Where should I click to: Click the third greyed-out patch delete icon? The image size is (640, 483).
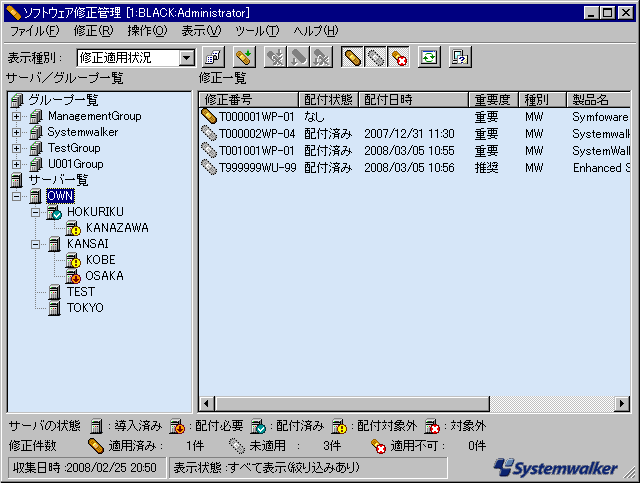[x=321, y=57]
